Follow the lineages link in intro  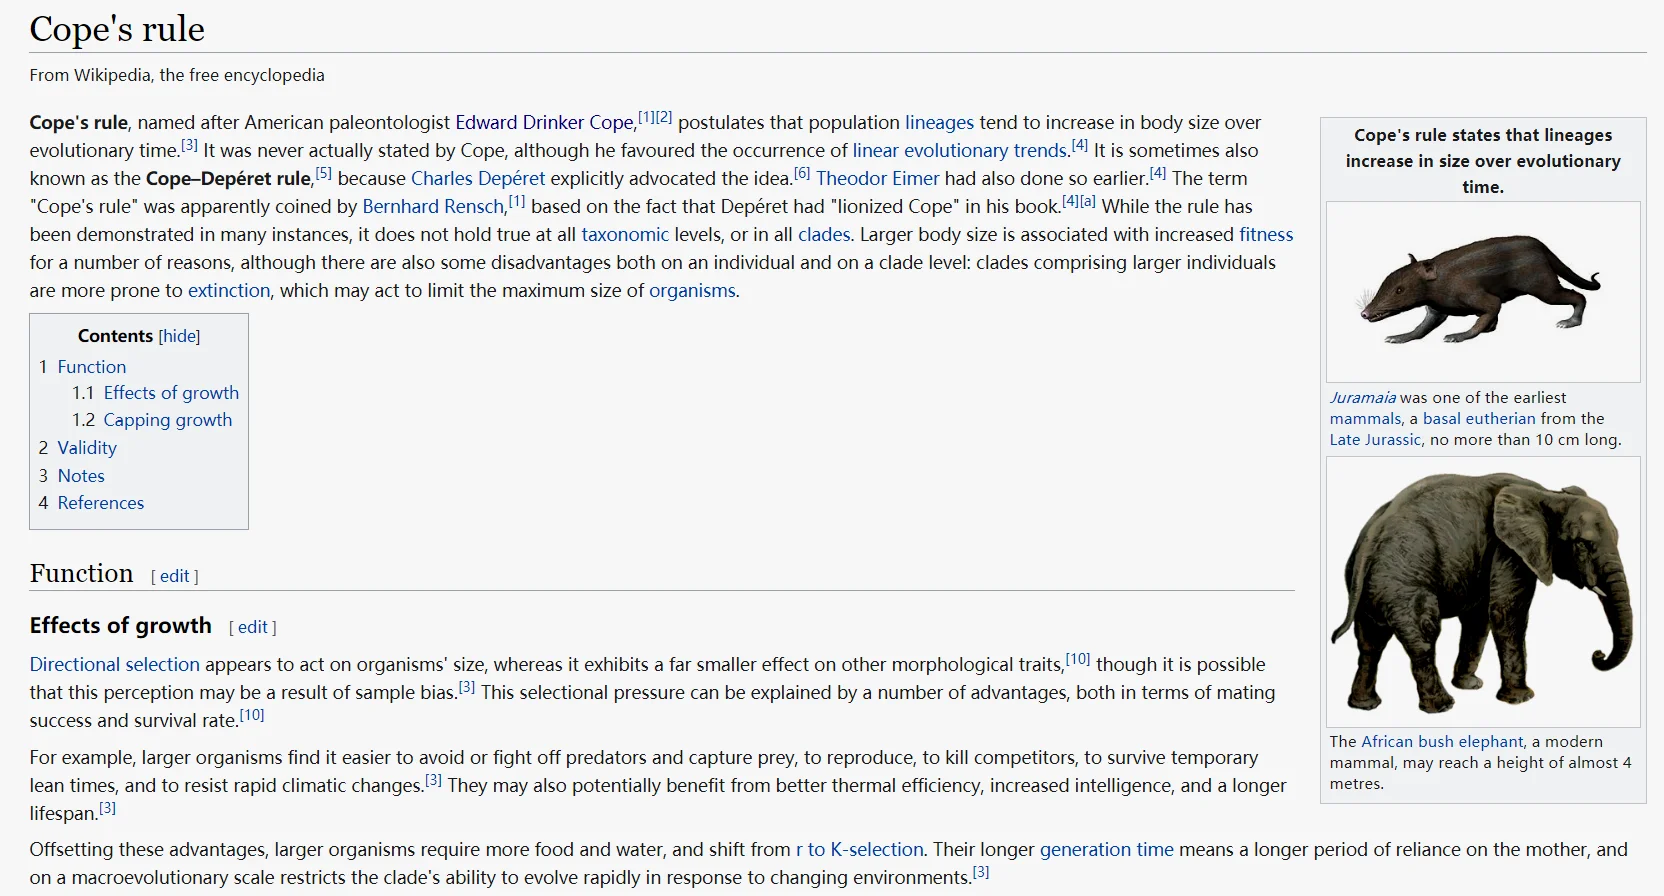tap(939, 123)
